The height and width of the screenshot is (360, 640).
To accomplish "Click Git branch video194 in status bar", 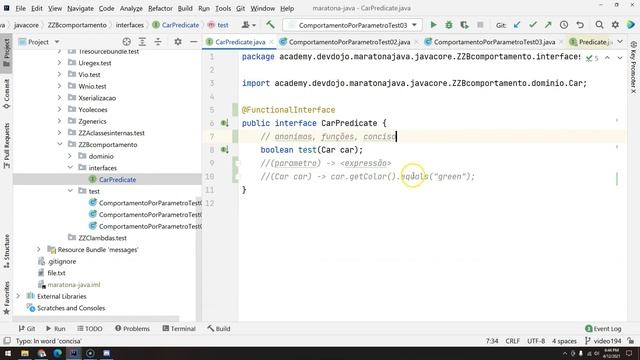I will pyautogui.click(x=603, y=341).
